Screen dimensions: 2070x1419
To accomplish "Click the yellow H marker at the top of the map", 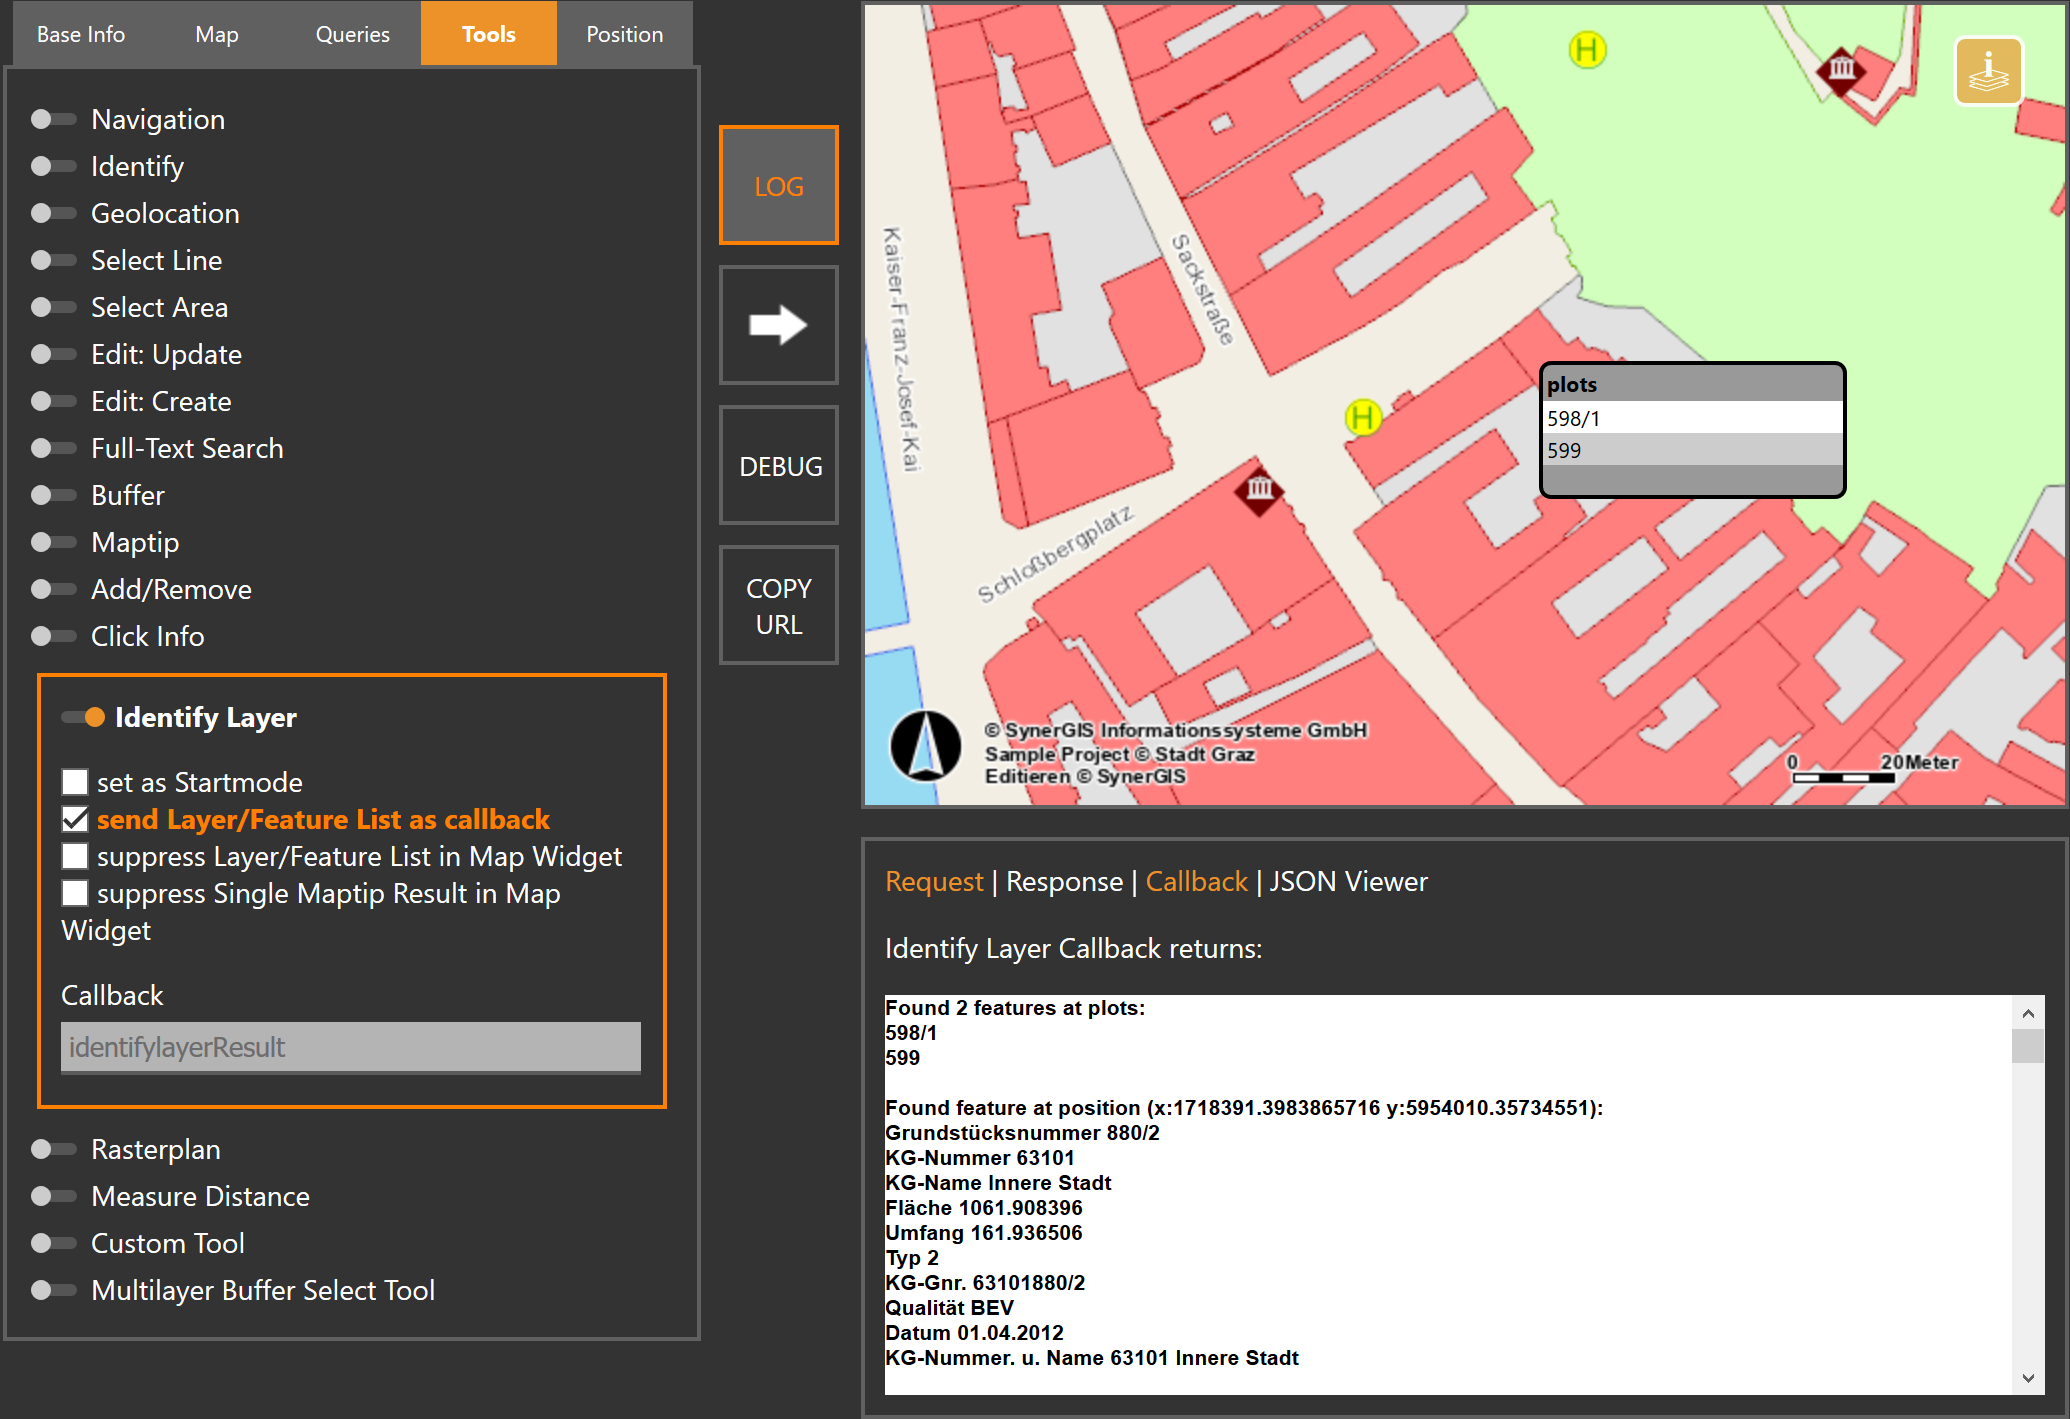I will point(1585,50).
